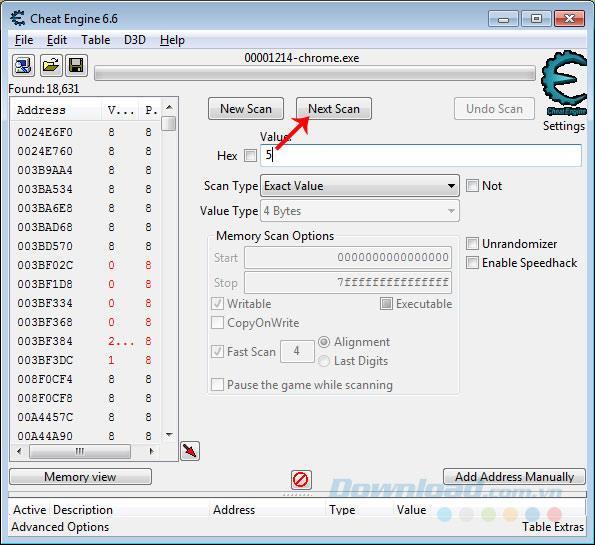Click the Cheat Engine title bar icon
This screenshot has height=545, width=595.
click(x=17, y=19)
